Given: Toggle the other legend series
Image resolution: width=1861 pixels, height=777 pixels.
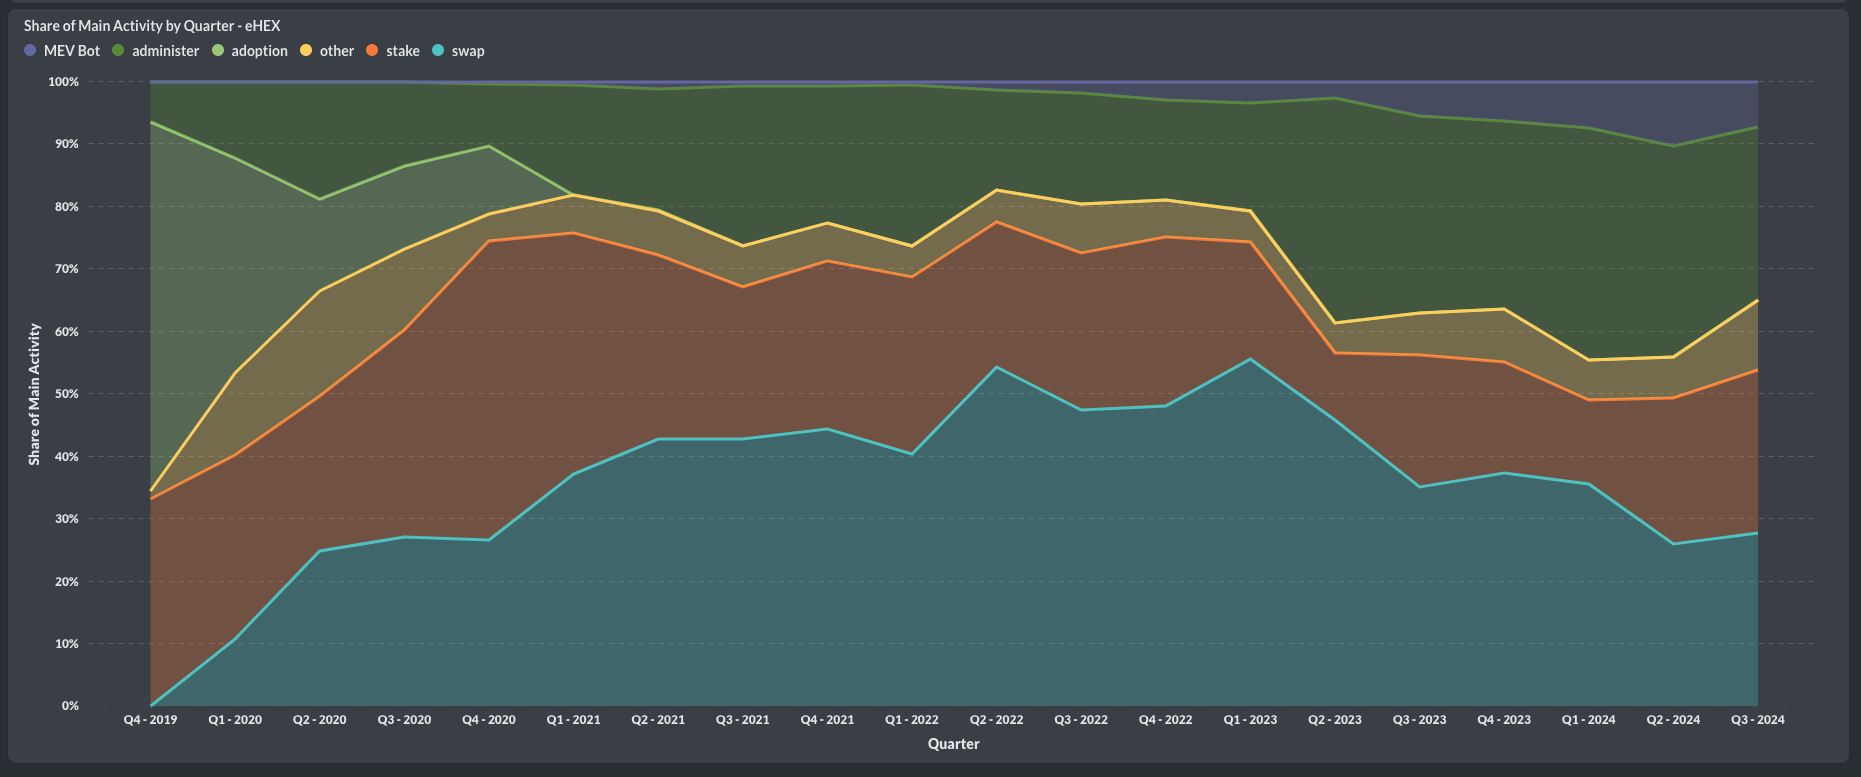Looking at the screenshot, I should click(327, 51).
